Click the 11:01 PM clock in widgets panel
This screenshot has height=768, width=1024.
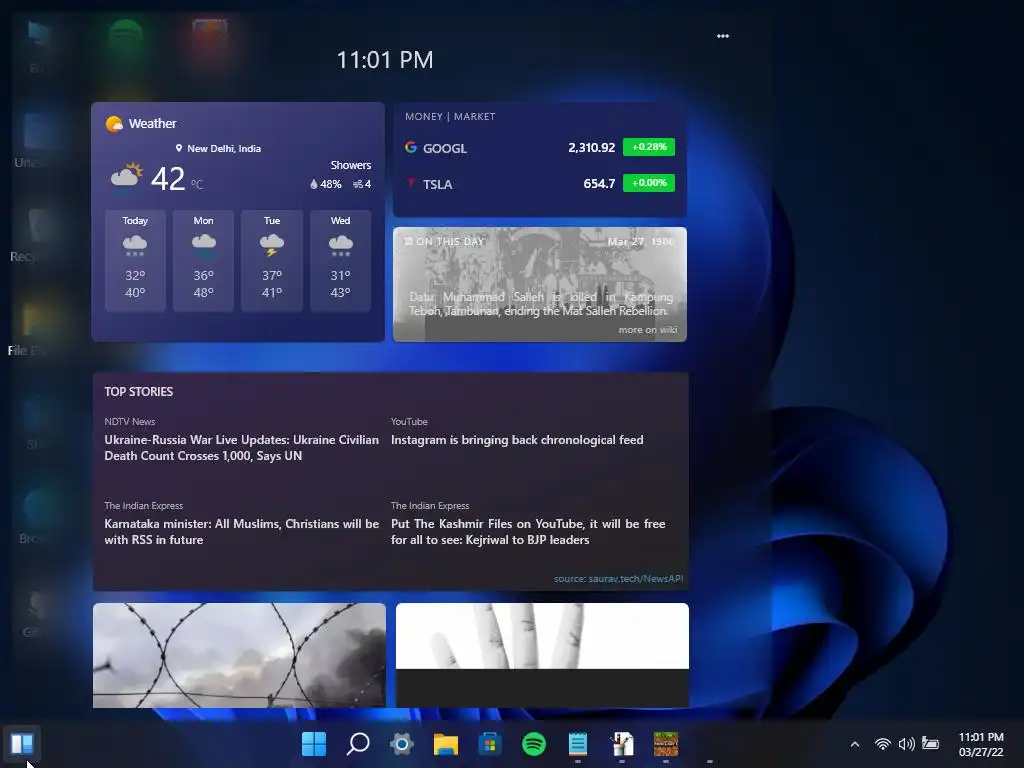coord(385,60)
